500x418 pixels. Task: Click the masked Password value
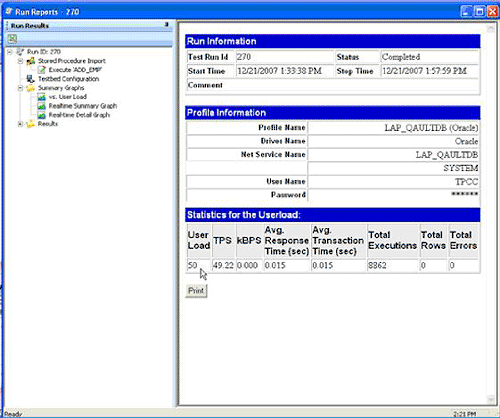465,194
